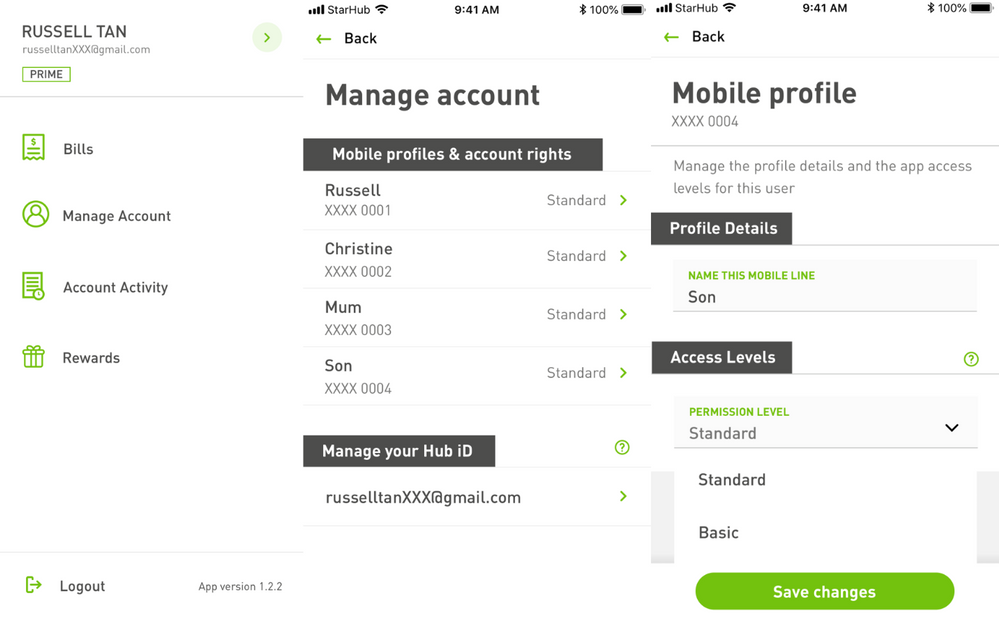999x619 pixels.
Task: Open Mum XXXX 0003 profile
Action: click(477, 317)
